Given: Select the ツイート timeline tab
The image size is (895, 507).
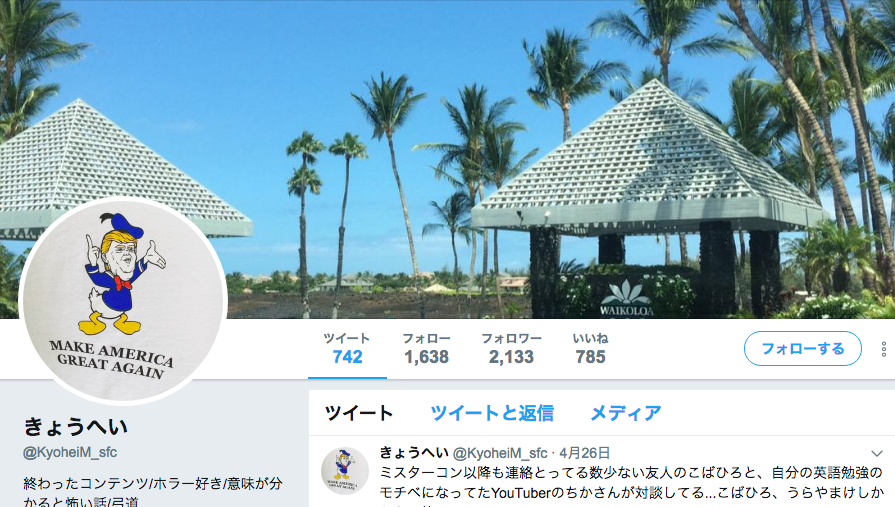Looking at the screenshot, I should click(x=359, y=413).
